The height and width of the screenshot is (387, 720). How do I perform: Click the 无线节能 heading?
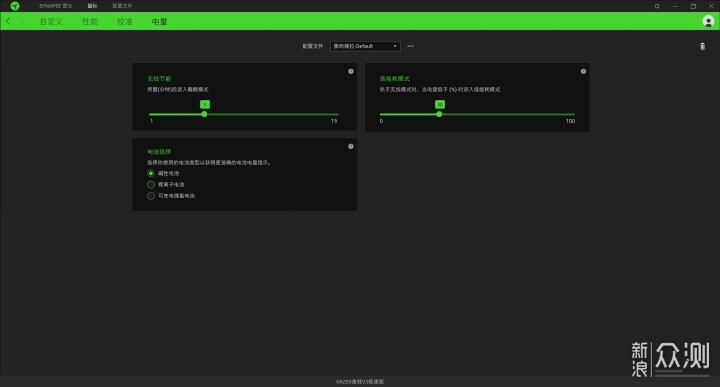point(159,79)
